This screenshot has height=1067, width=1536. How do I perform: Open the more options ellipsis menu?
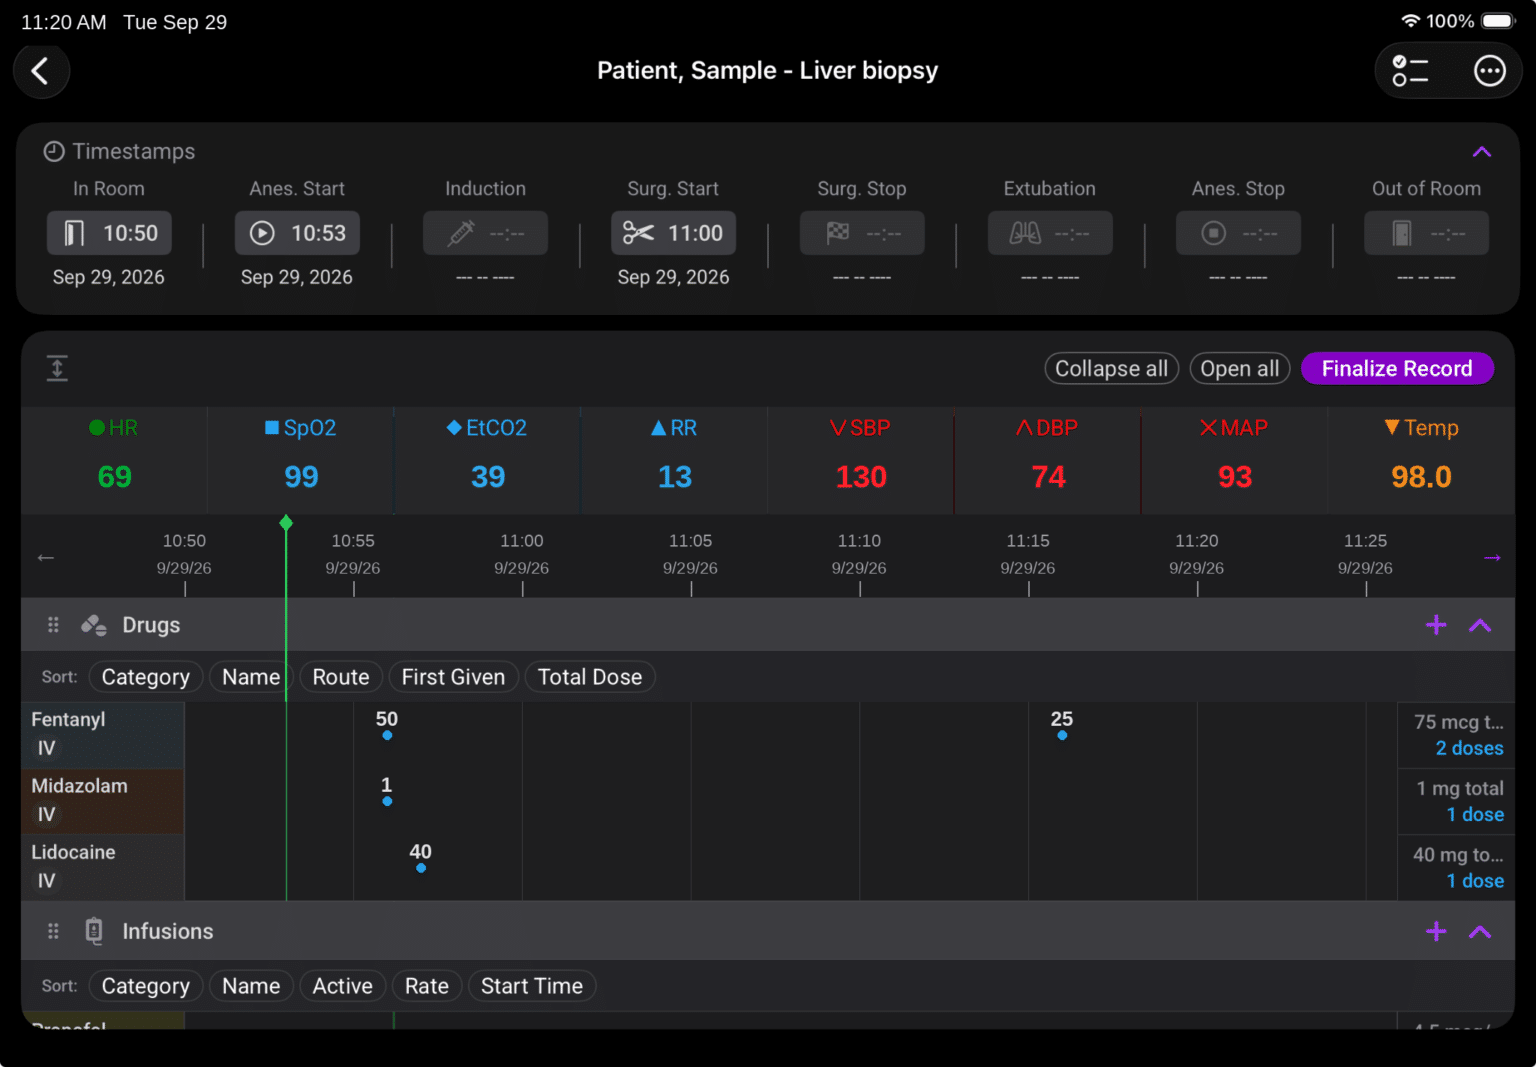(x=1490, y=71)
